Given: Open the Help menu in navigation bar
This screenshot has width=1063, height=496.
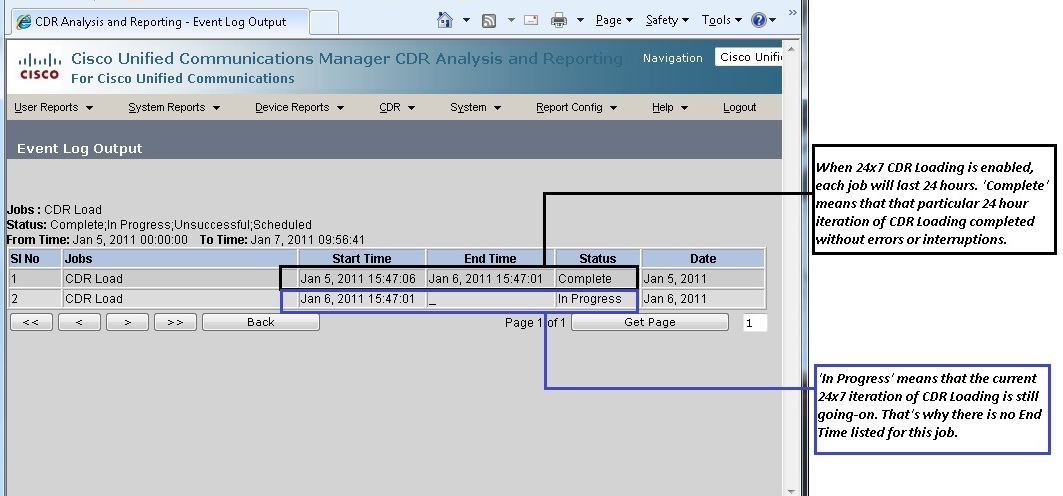Looking at the screenshot, I should click(670, 107).
